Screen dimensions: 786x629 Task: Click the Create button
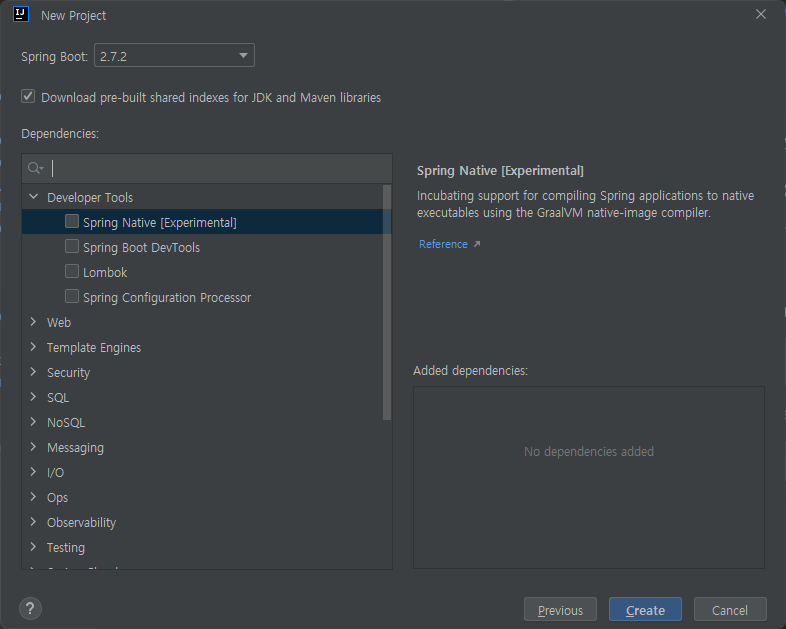click(645, 609)
